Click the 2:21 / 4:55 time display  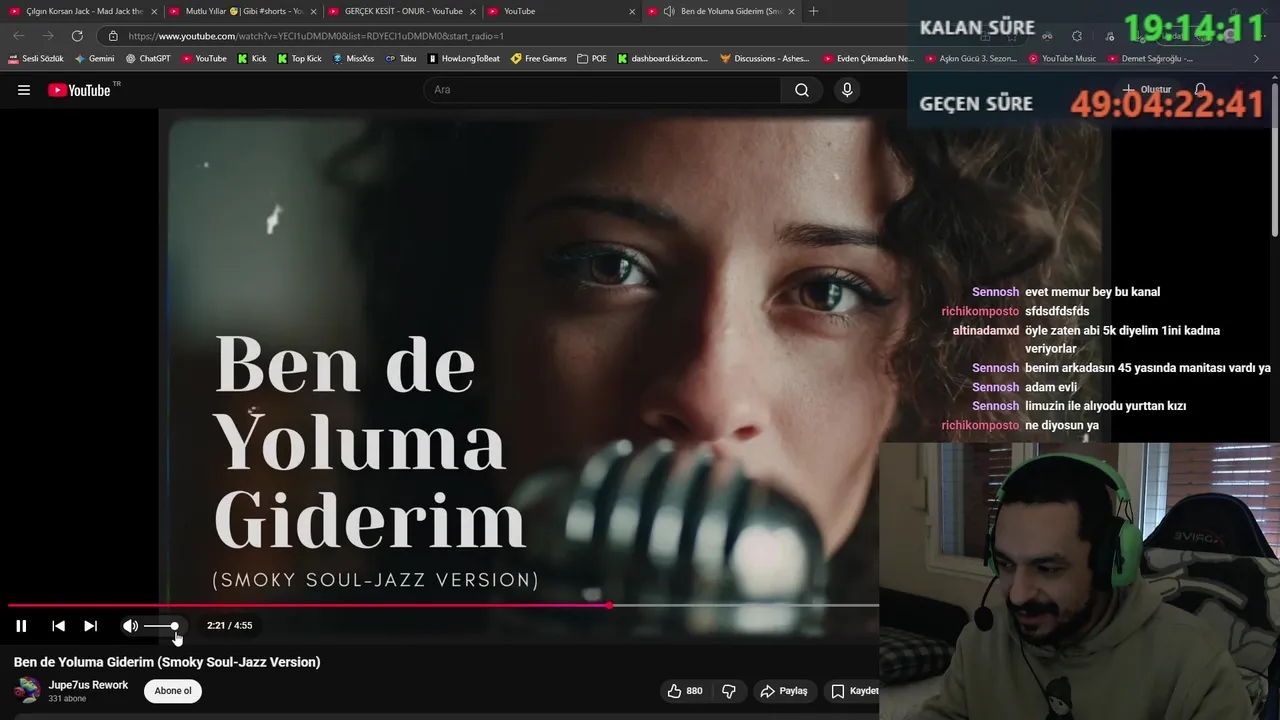[229, 626]
